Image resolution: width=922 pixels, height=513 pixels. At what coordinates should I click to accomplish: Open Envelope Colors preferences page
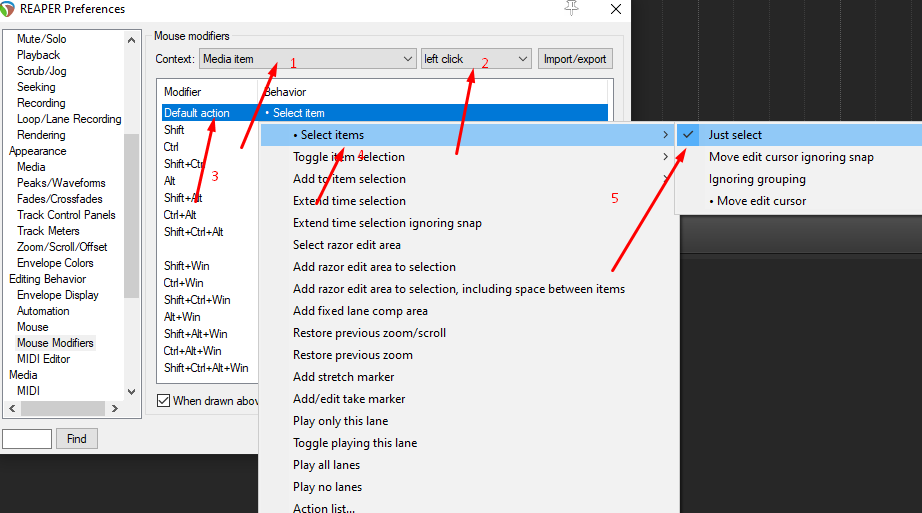[55, 263]
